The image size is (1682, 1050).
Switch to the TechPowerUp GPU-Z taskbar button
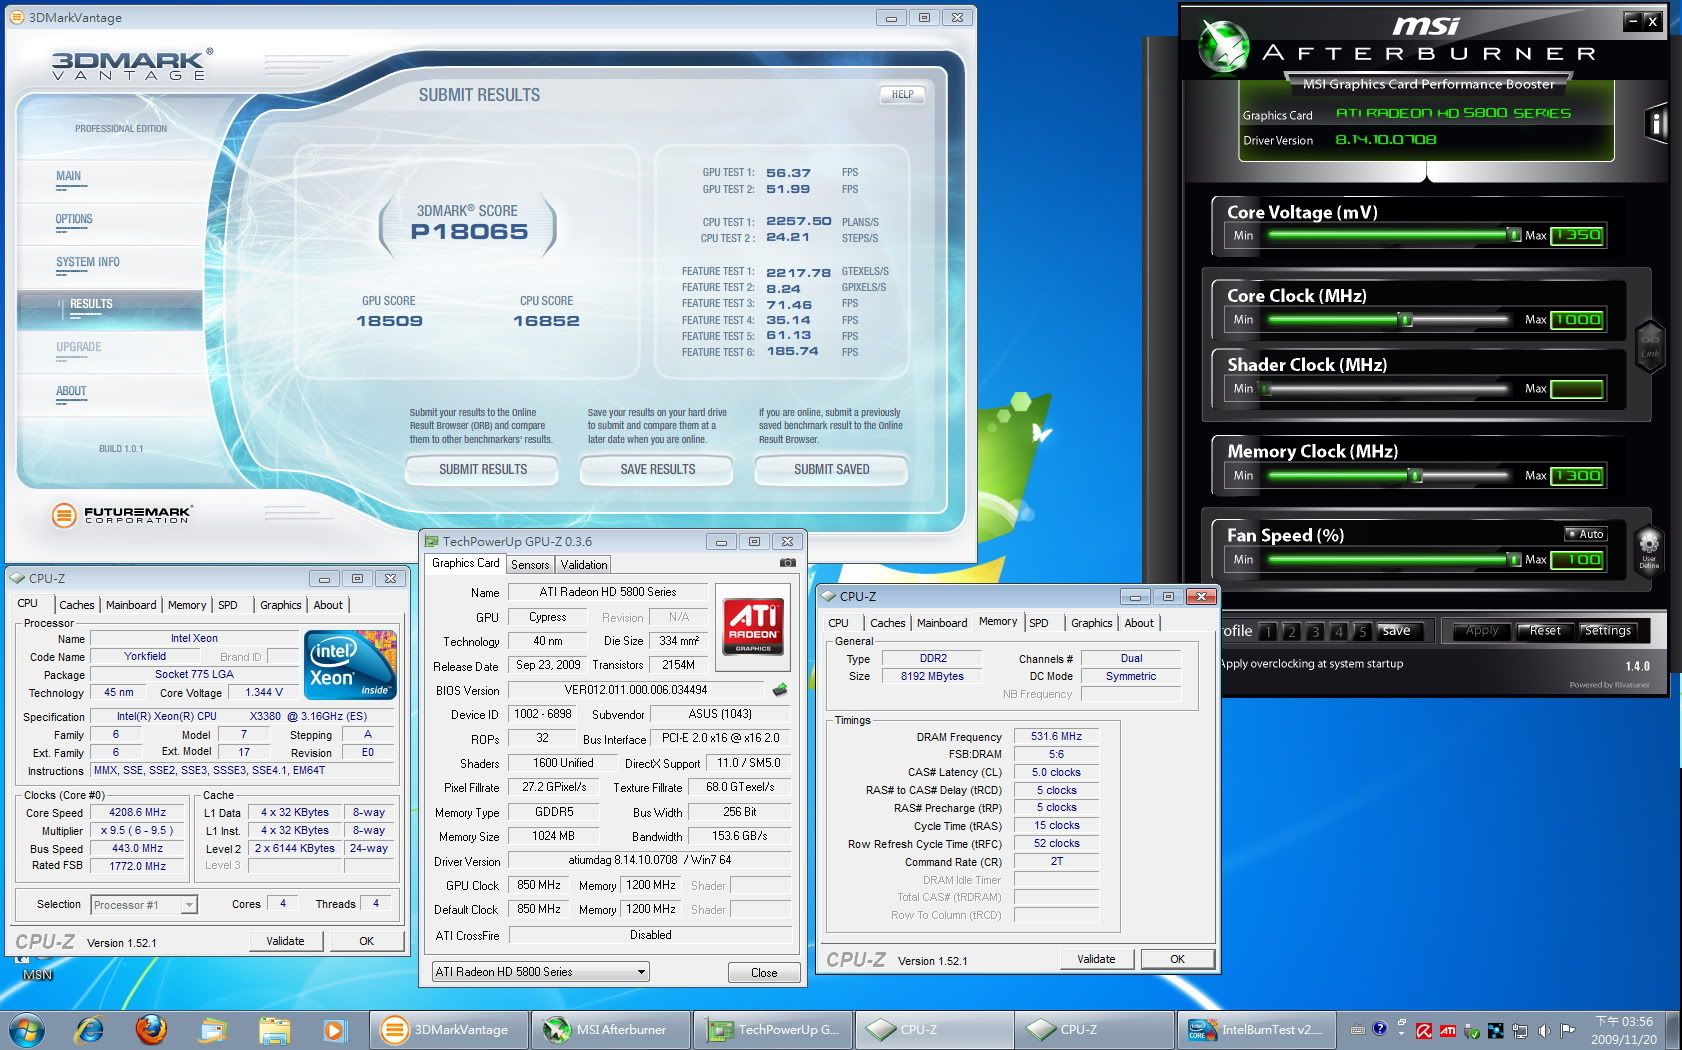click(x=773, y=1029)
